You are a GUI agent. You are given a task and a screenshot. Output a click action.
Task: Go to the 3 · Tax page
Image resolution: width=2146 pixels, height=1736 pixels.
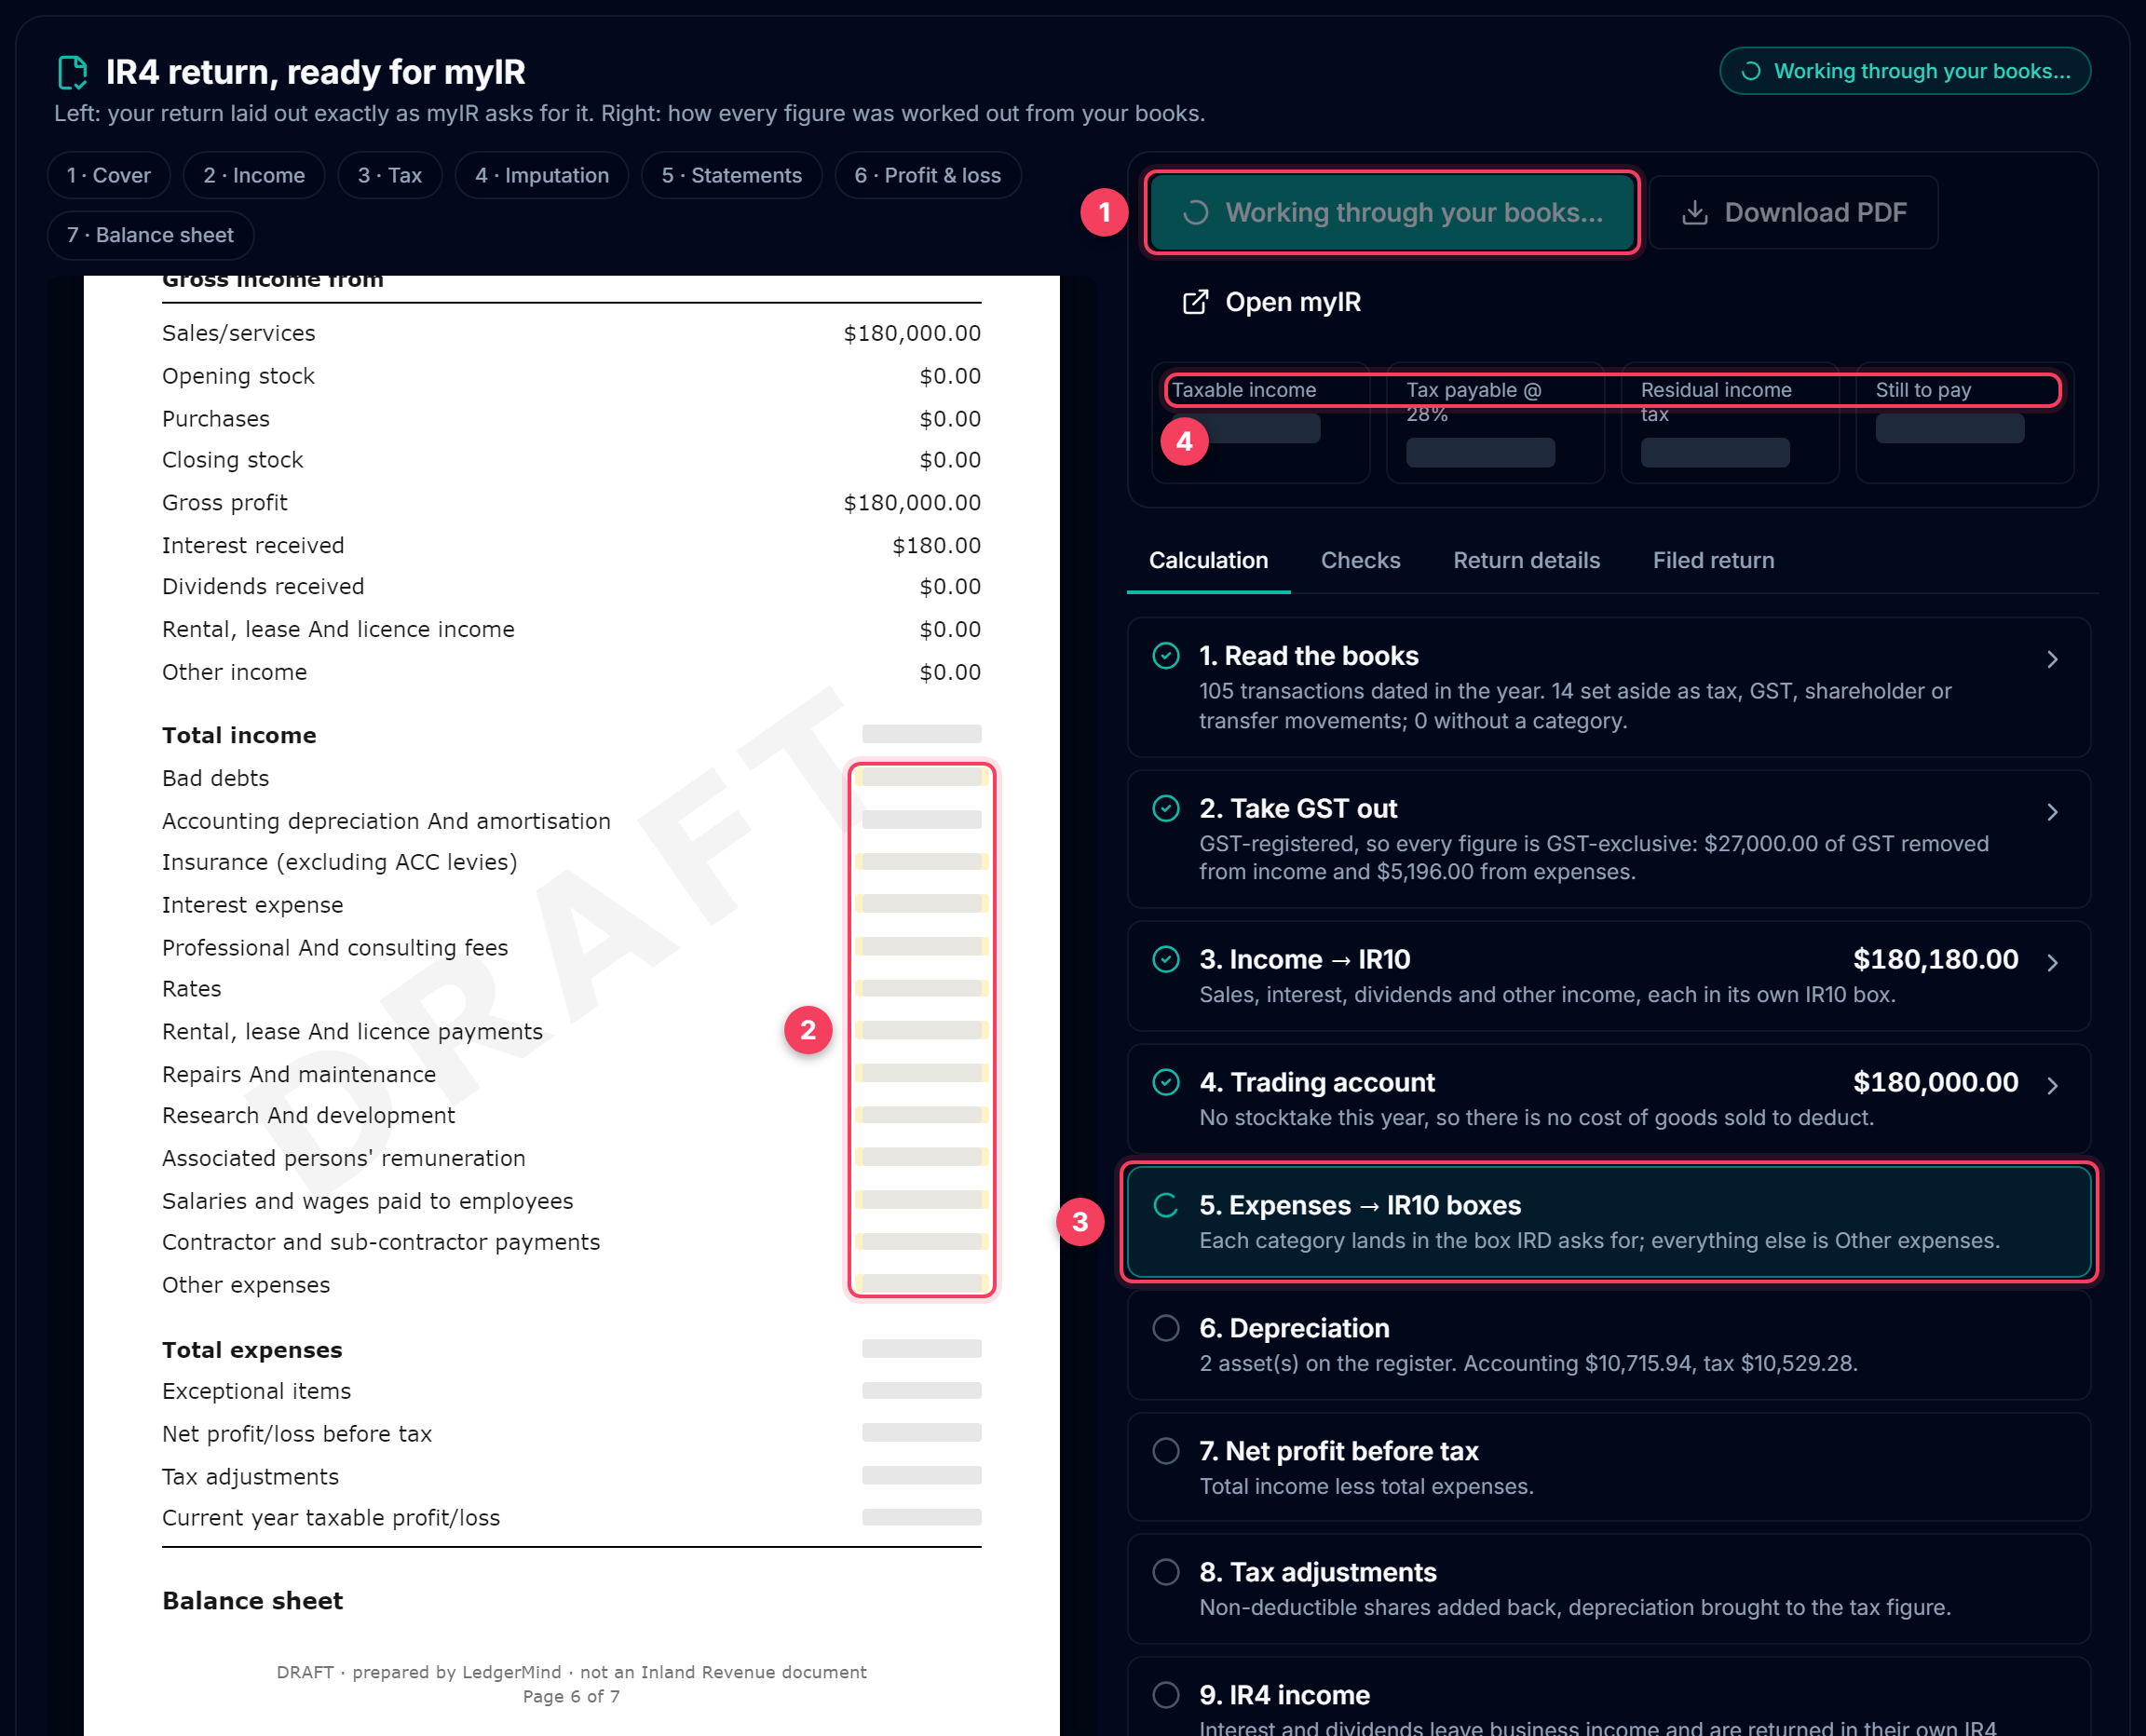point(390,175)
